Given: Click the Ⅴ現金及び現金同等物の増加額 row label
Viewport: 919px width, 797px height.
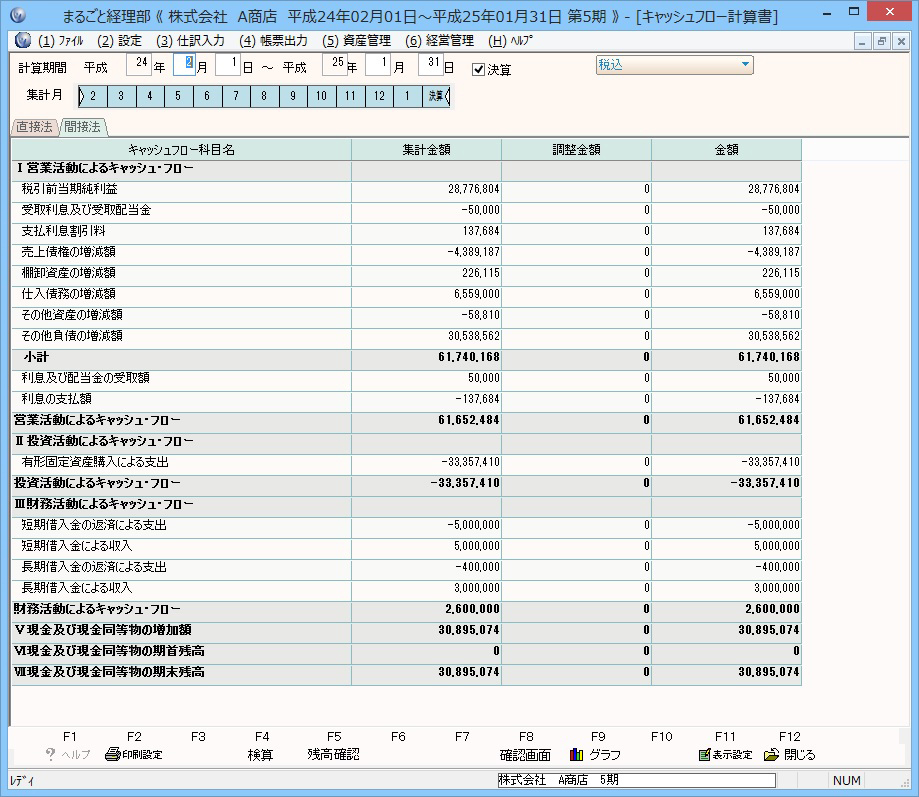Looking at the screenshot, I should [102, 630].
